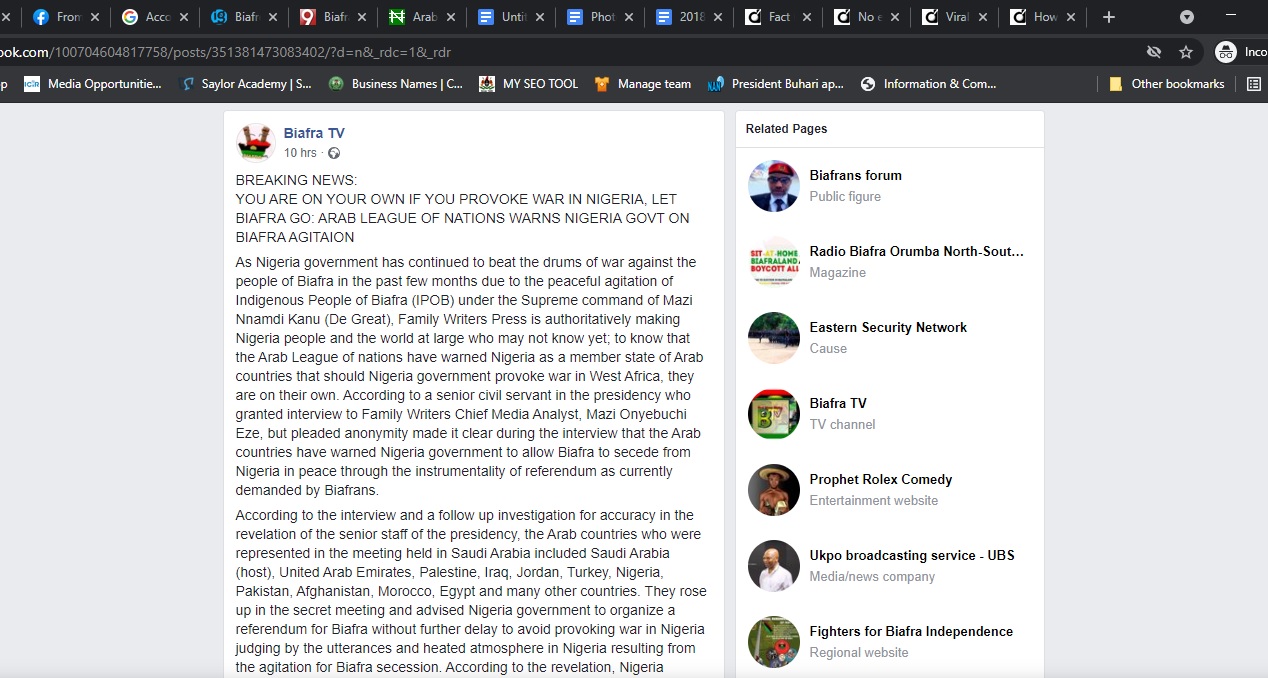Click the address bar URL

pyautogui.click(x=226, y=52)
